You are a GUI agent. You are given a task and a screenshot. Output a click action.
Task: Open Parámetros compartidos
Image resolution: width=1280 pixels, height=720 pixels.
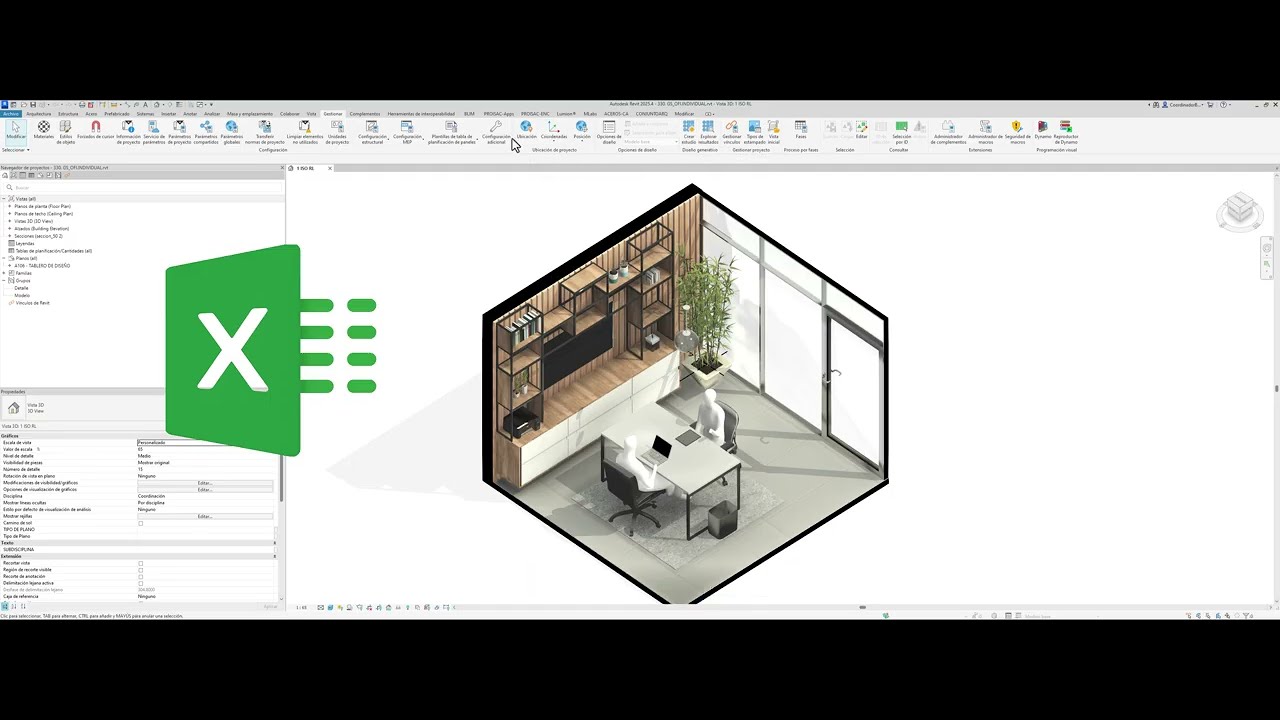click(206, 132)
